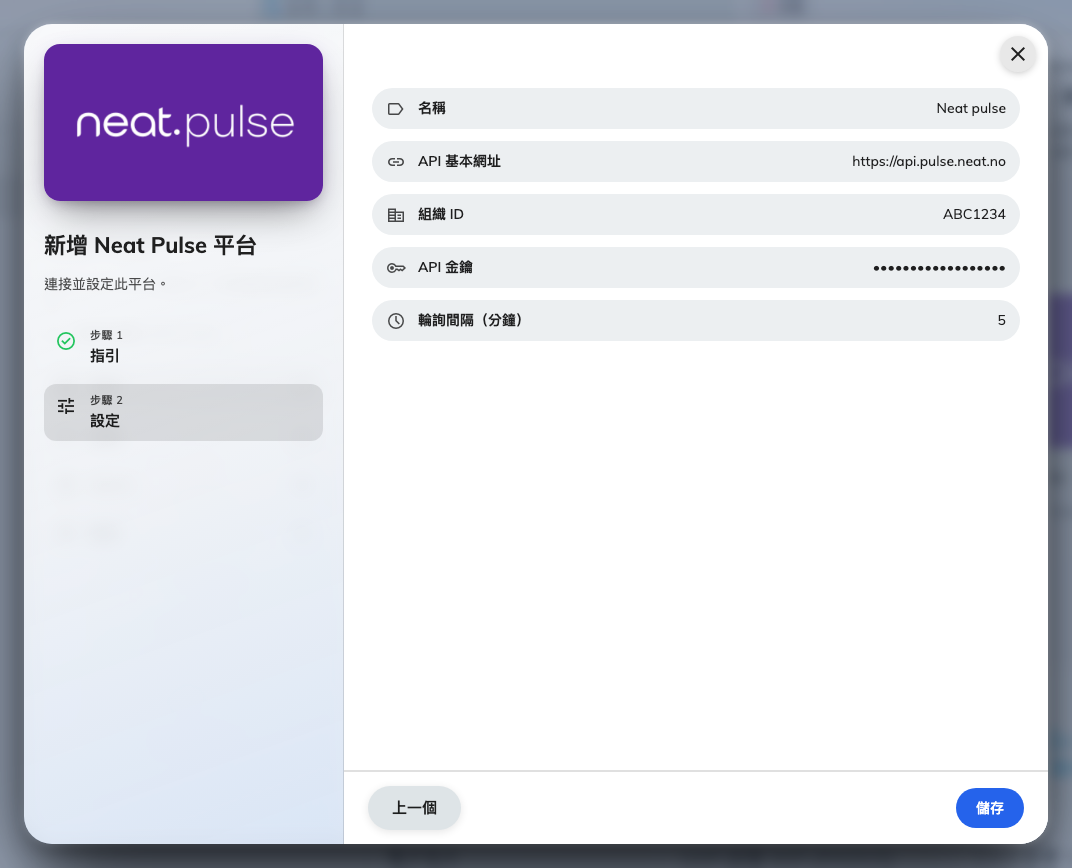The height and width of the screenshot is (868, 1072).
Task: Click the sliders icon for 步驟 2
Action: pos(66,406)
